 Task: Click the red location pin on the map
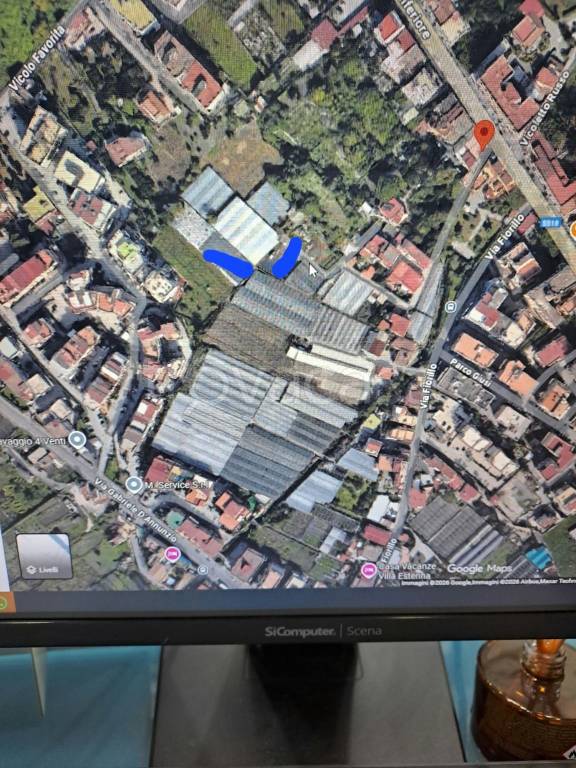[x=484, y=134]
